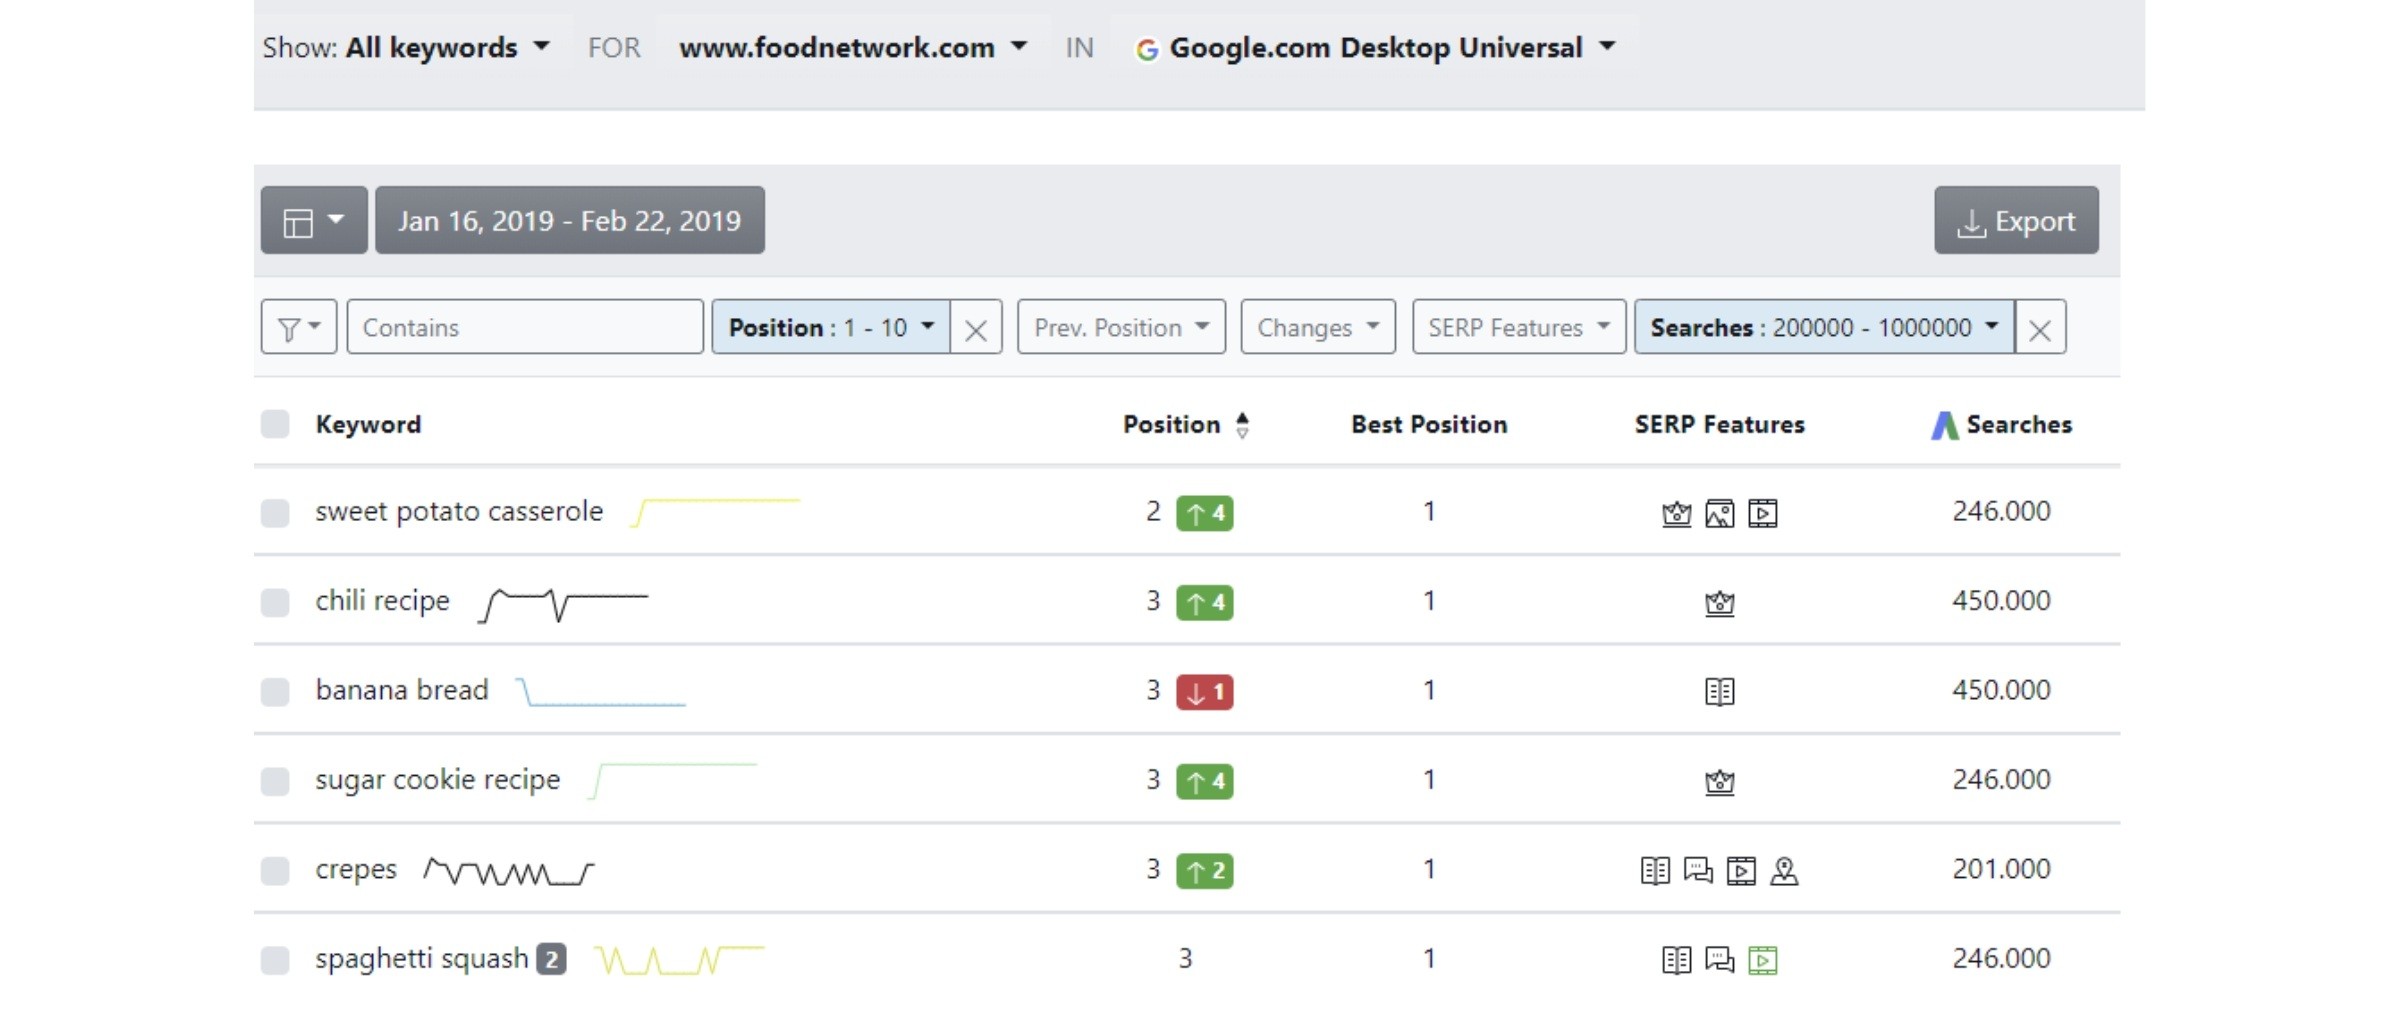This screenshot has height=1012, width=2400.
Task: Click the video icon in sweet potato casserole row
Action: point(1762,513)
